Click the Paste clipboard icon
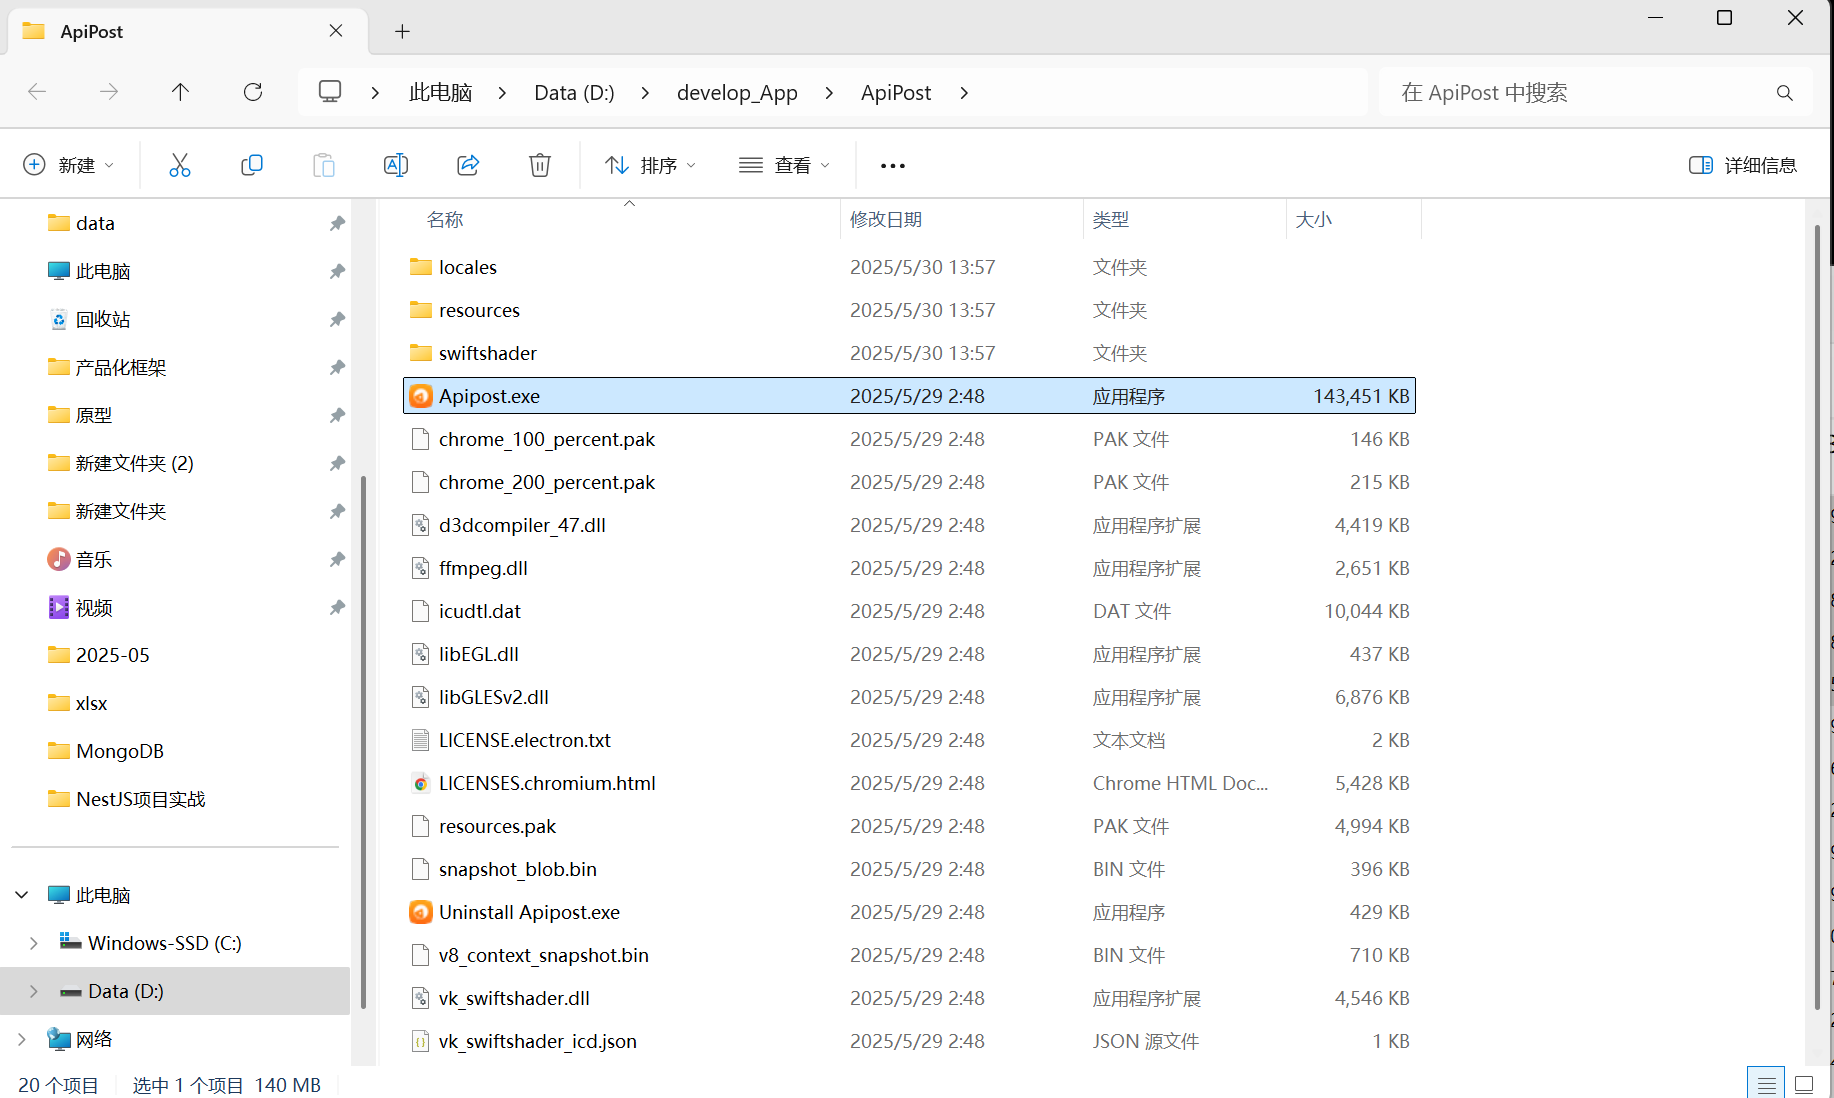This screenshot has width=1834, height=1098. coord(324,165)
